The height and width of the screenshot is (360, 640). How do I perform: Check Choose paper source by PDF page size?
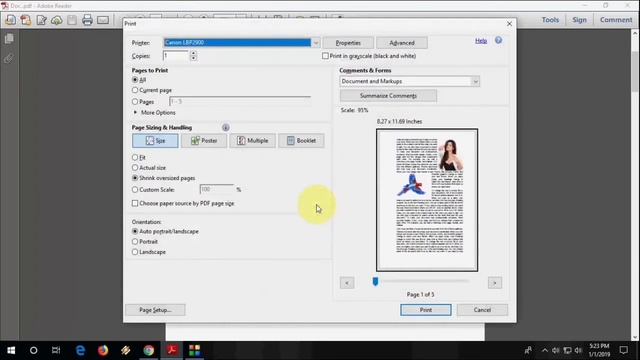(x=135, y=203)
